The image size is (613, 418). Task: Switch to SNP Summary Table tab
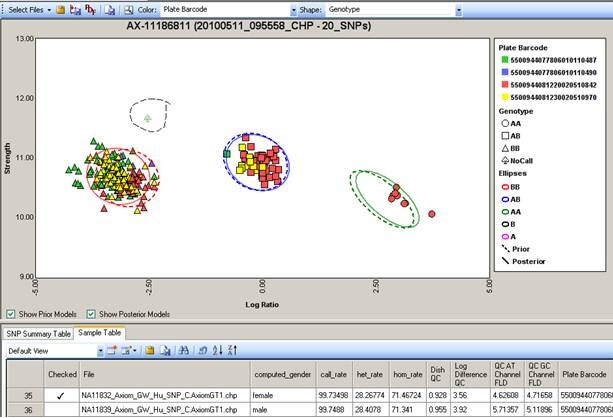click(38, 334)
